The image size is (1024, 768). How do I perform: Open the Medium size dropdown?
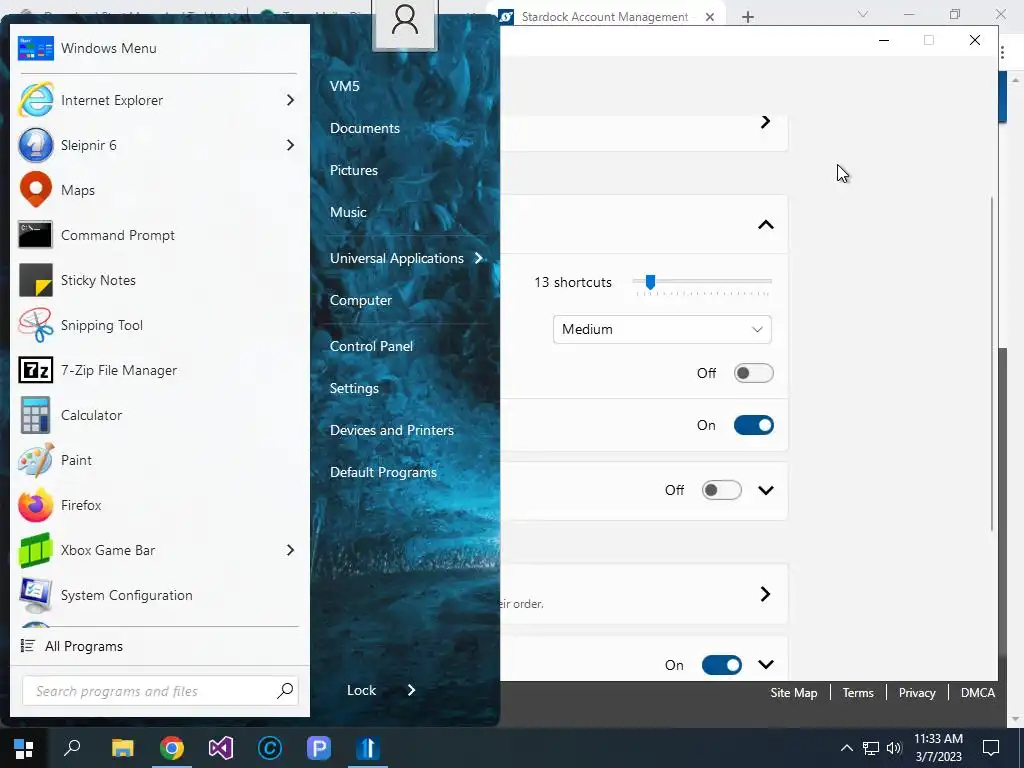(662, 329)
